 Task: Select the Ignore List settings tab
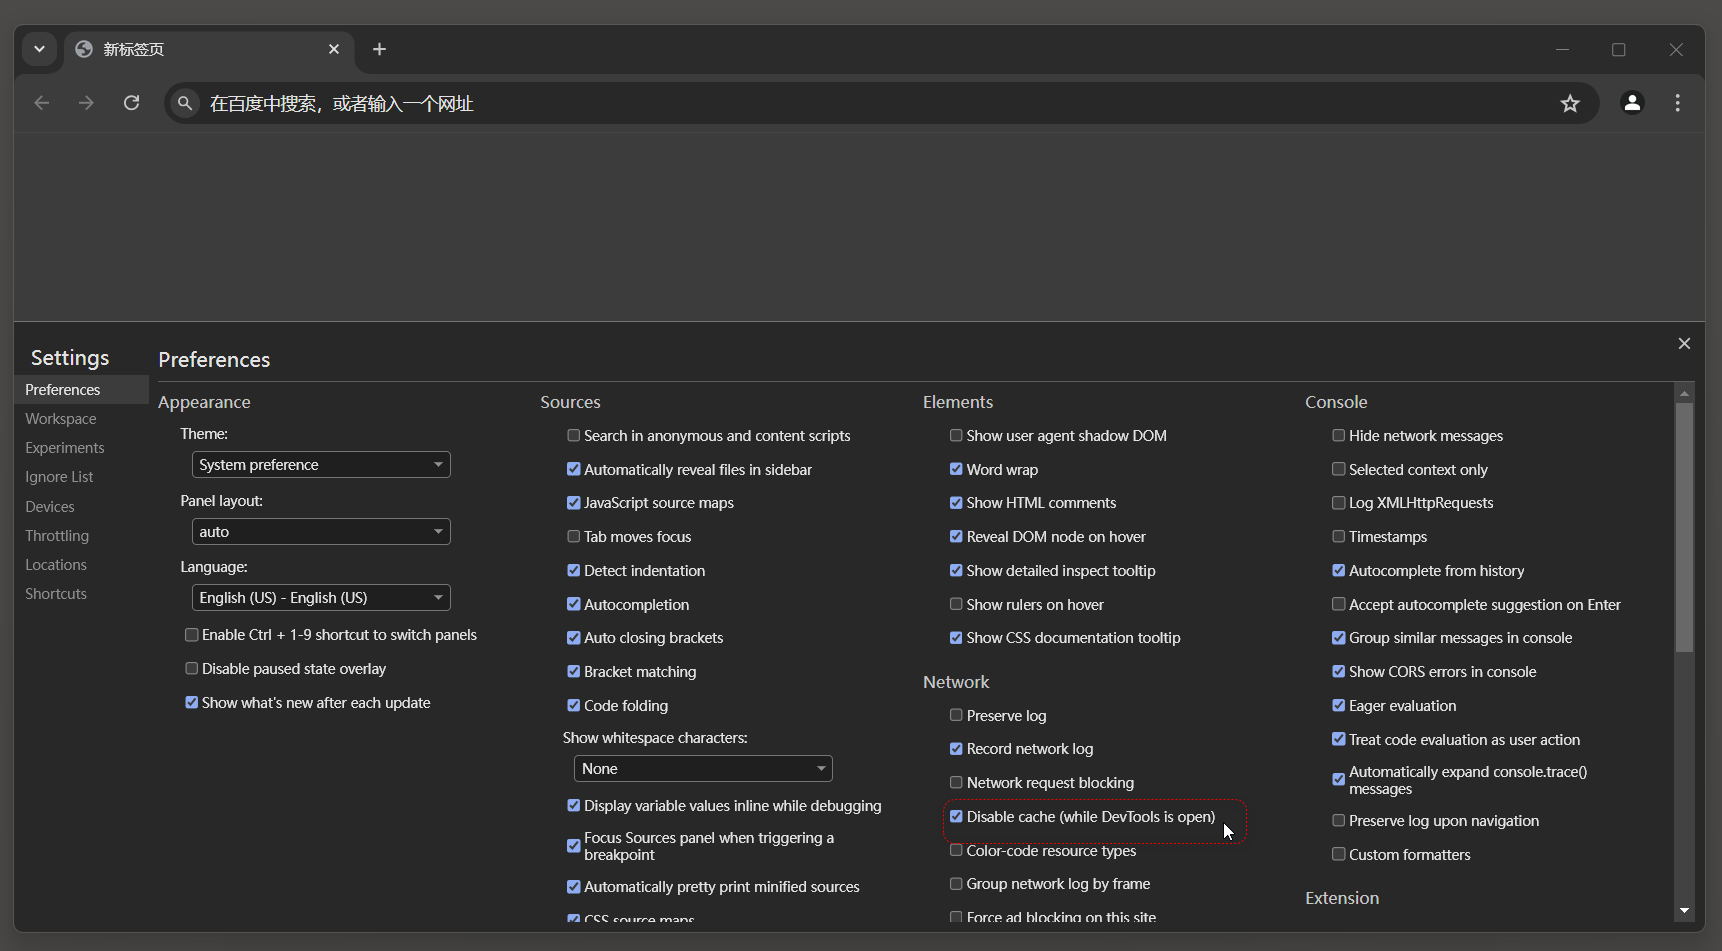81,477
